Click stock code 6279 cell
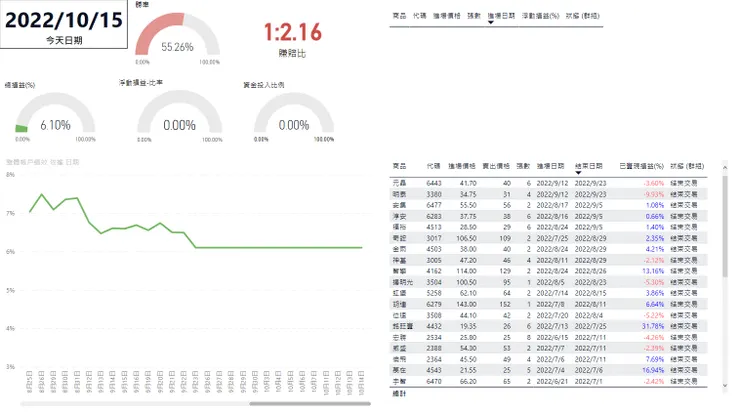 click(x=434, y=304)
